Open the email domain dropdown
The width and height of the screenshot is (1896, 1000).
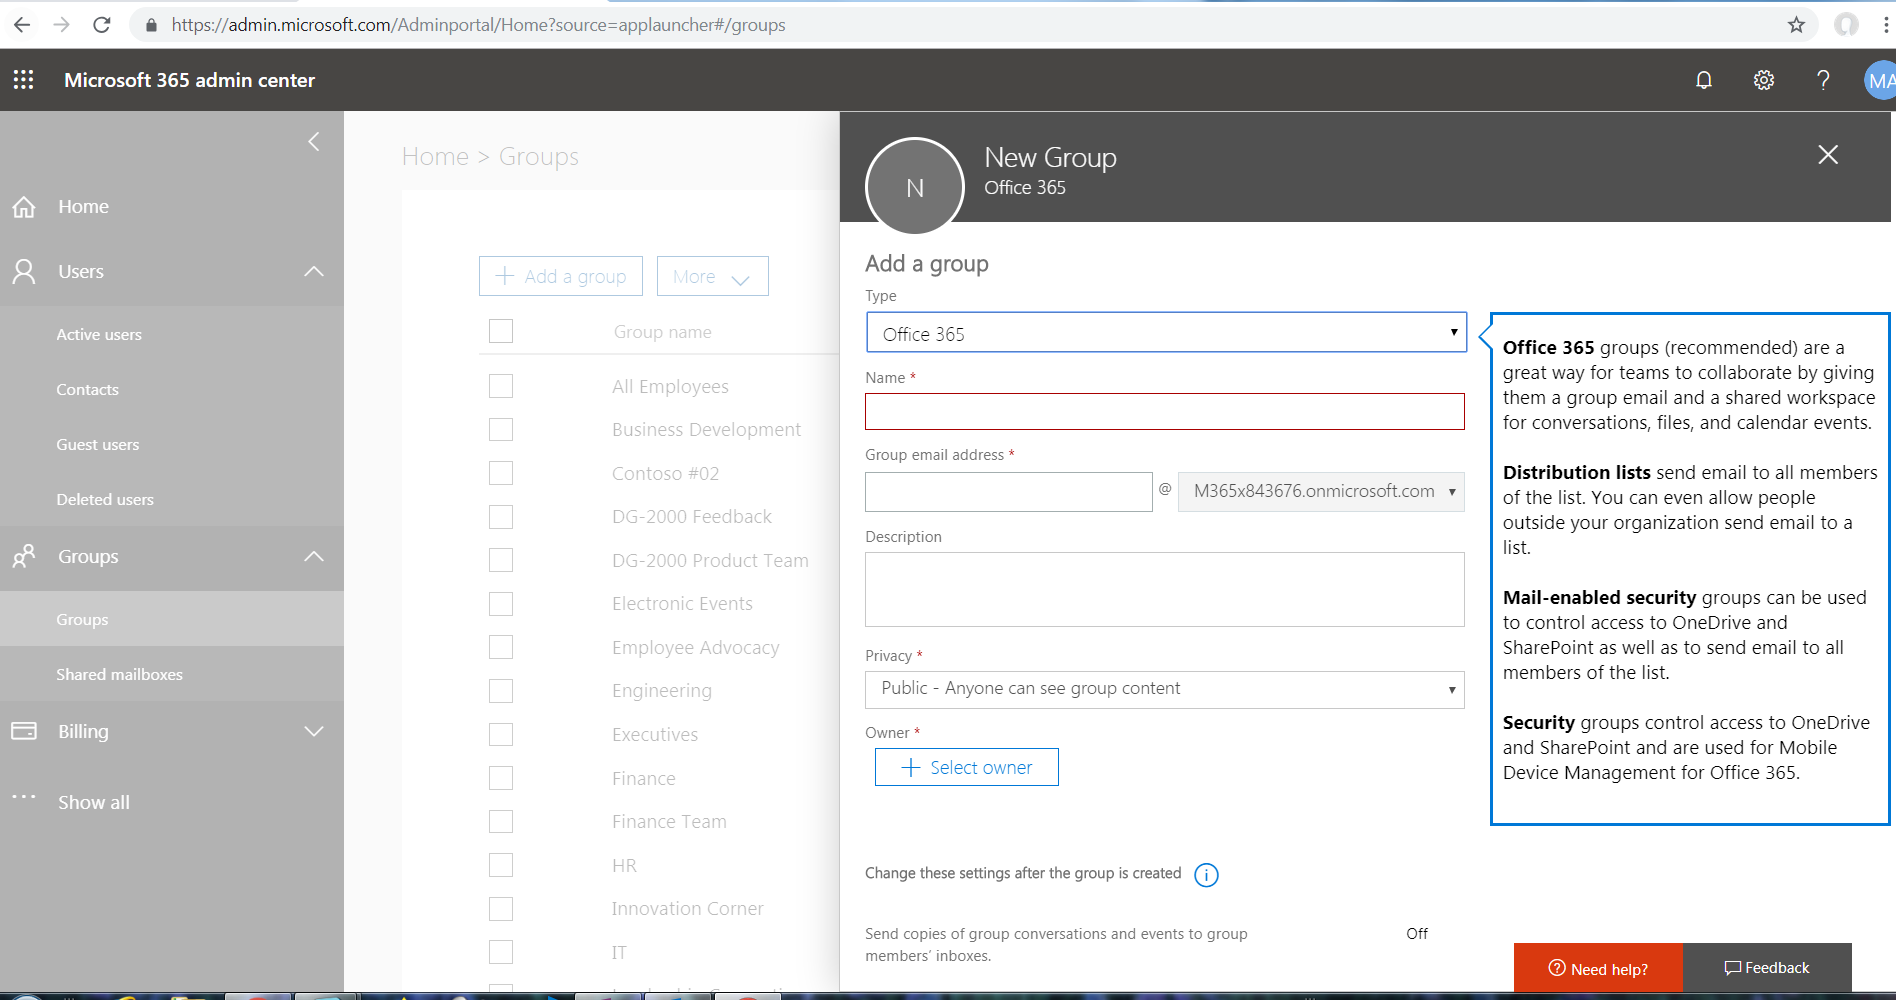pyautogui.click(x=1321, y=492)
